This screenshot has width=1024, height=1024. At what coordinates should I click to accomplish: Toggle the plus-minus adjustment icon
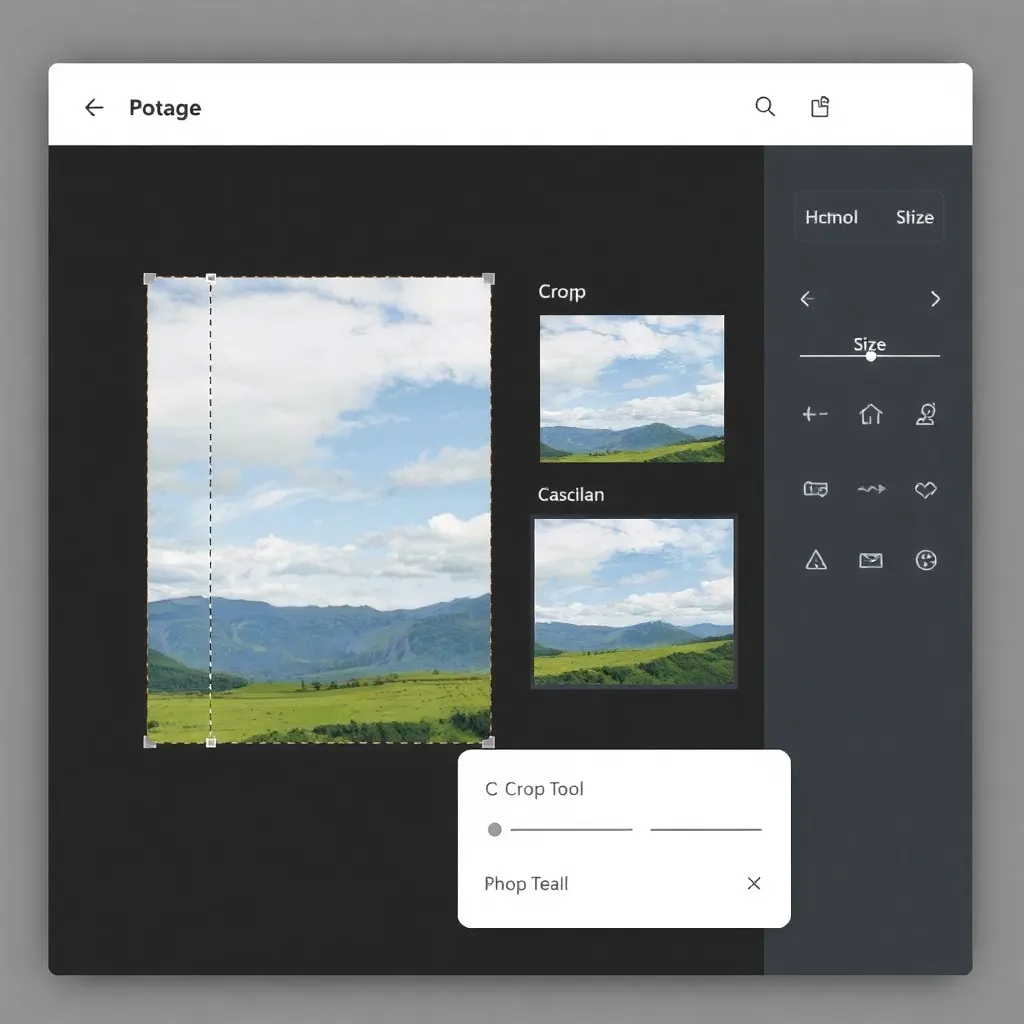coord(814,414)
